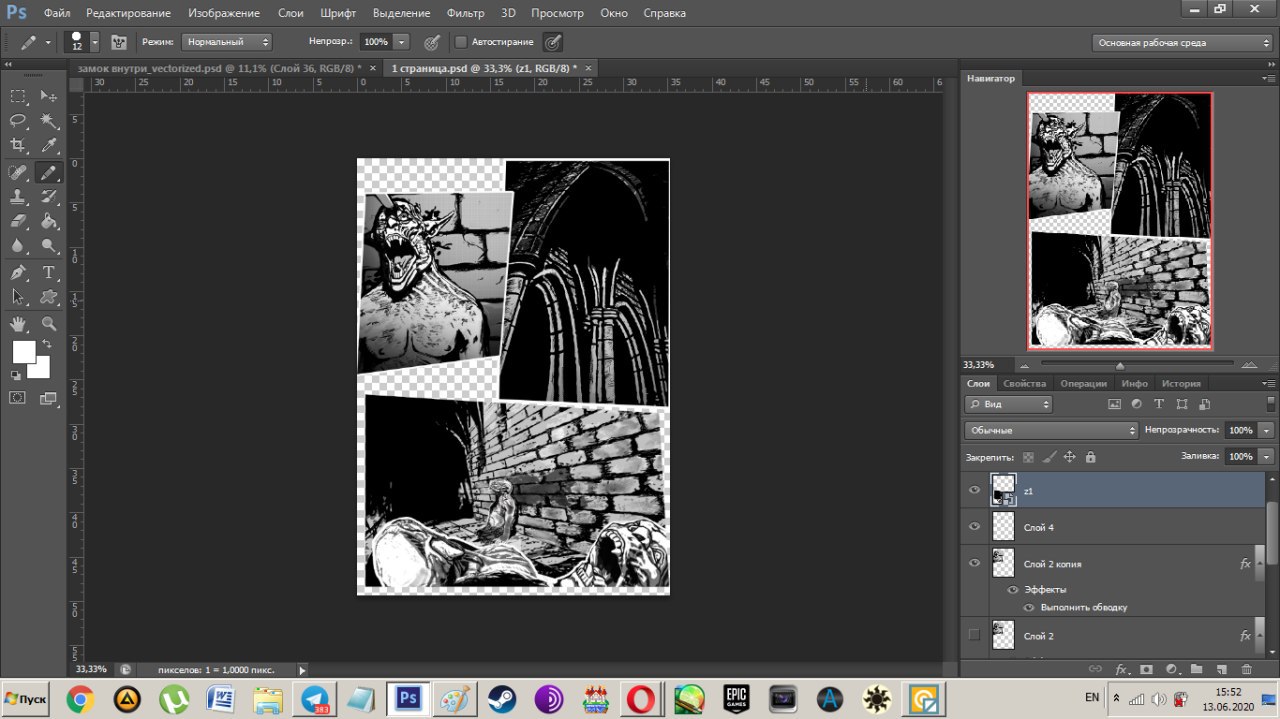Select the Move tool
This screenshot has width=1280, height=719.
(48, 96)
